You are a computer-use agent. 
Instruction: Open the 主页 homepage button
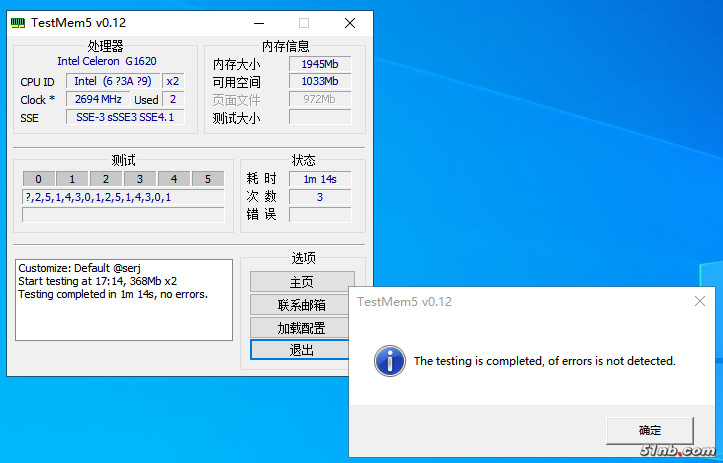point(302,282)
